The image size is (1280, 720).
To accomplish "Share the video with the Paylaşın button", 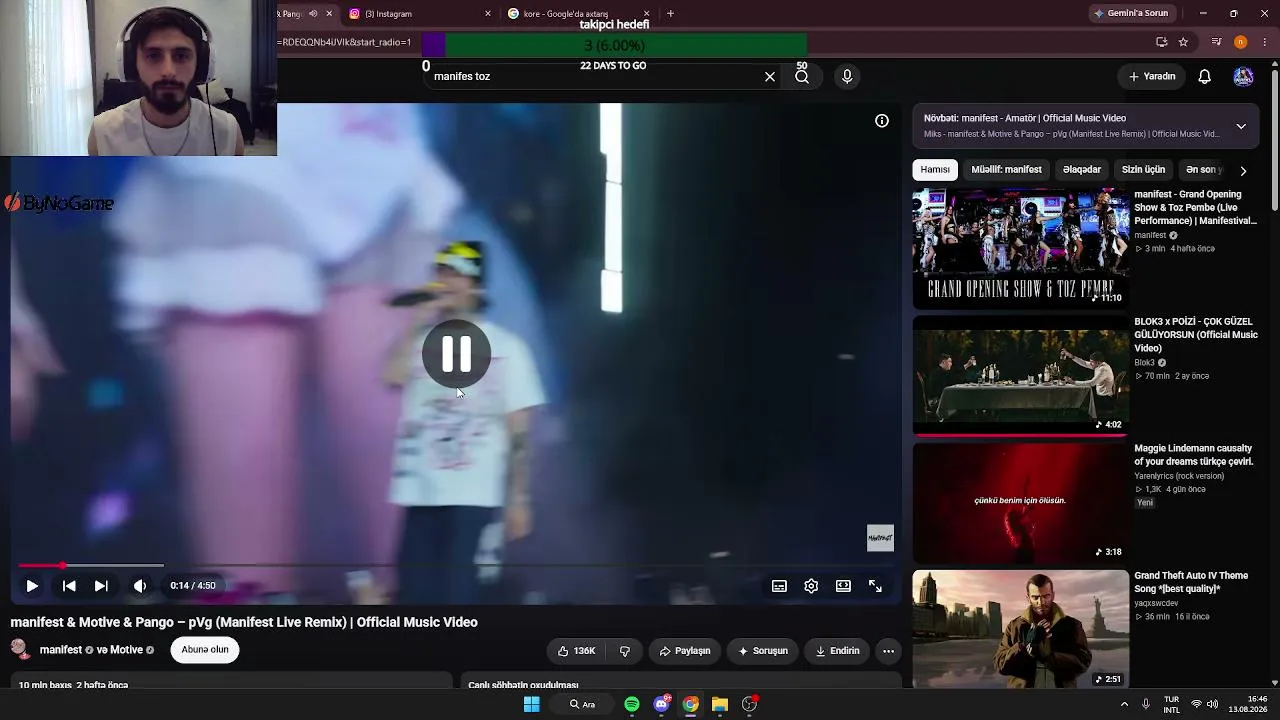I will [x=685, y=651].
